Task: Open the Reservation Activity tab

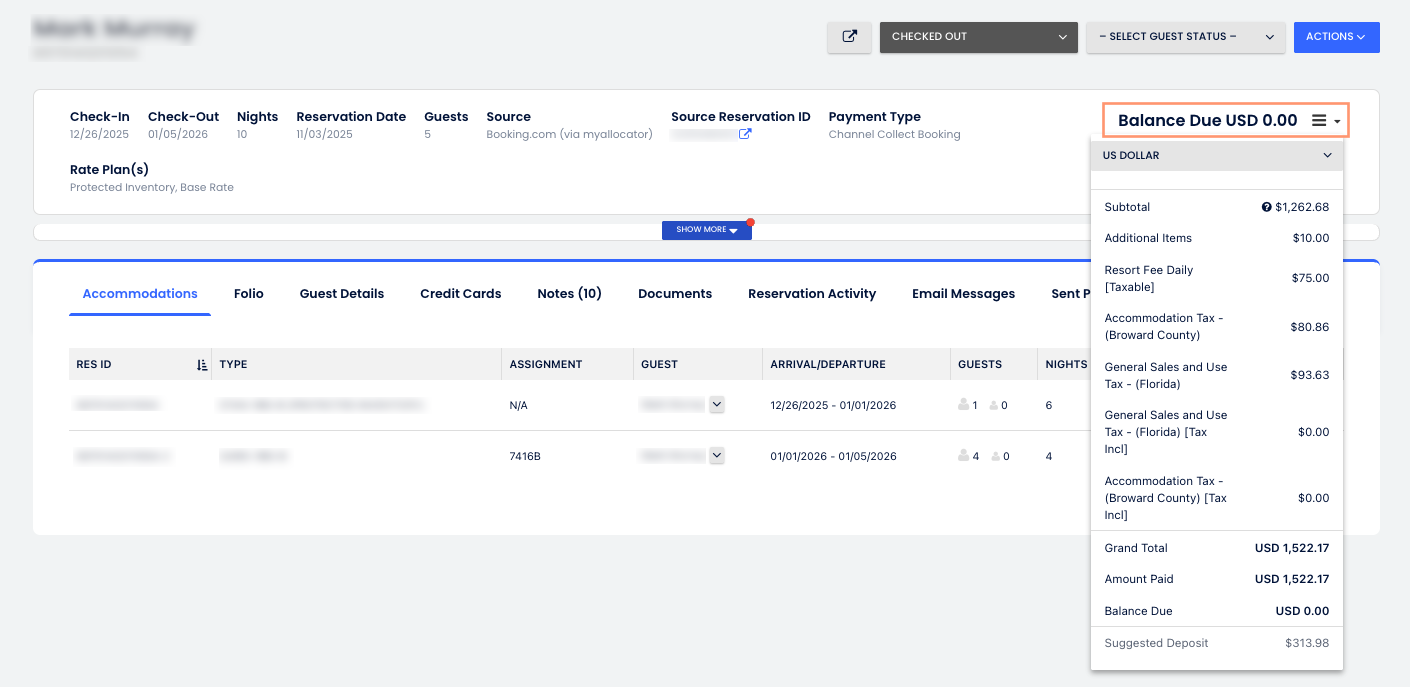Action: coord(812,294)
